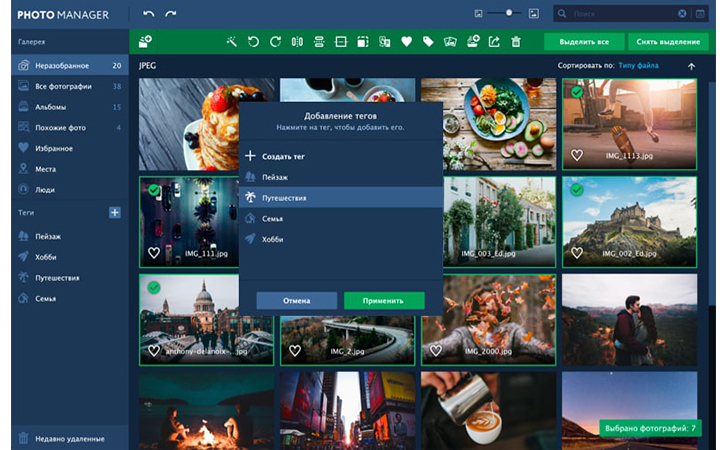
Task: Deselect the checkmark on IMG_111.jpg
Action: tap(154, 190)
